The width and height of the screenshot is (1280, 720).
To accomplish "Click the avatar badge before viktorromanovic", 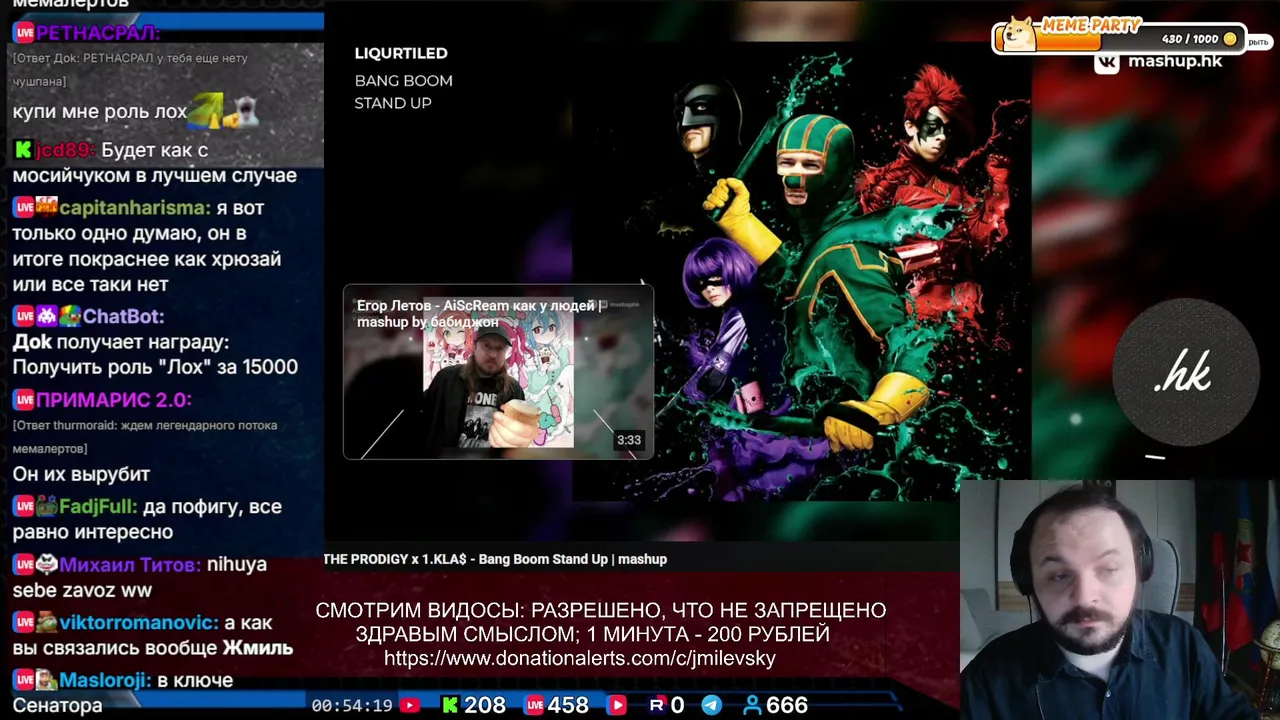I will 47,623.
